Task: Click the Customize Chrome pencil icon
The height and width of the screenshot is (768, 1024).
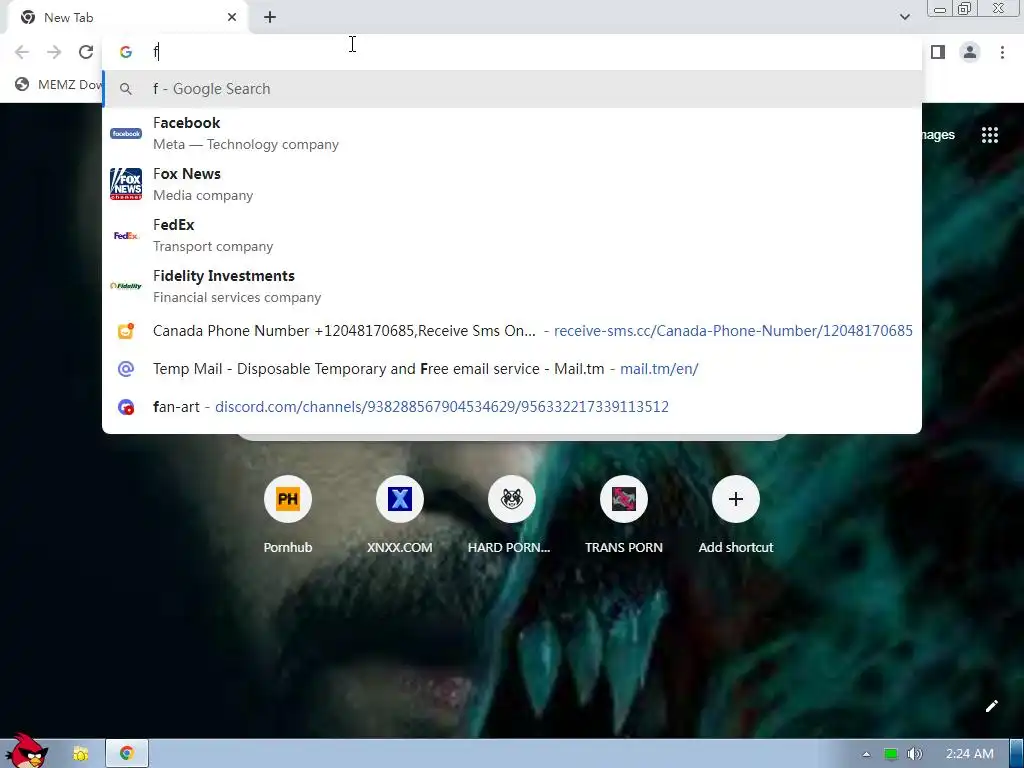Action: (991, 706)
